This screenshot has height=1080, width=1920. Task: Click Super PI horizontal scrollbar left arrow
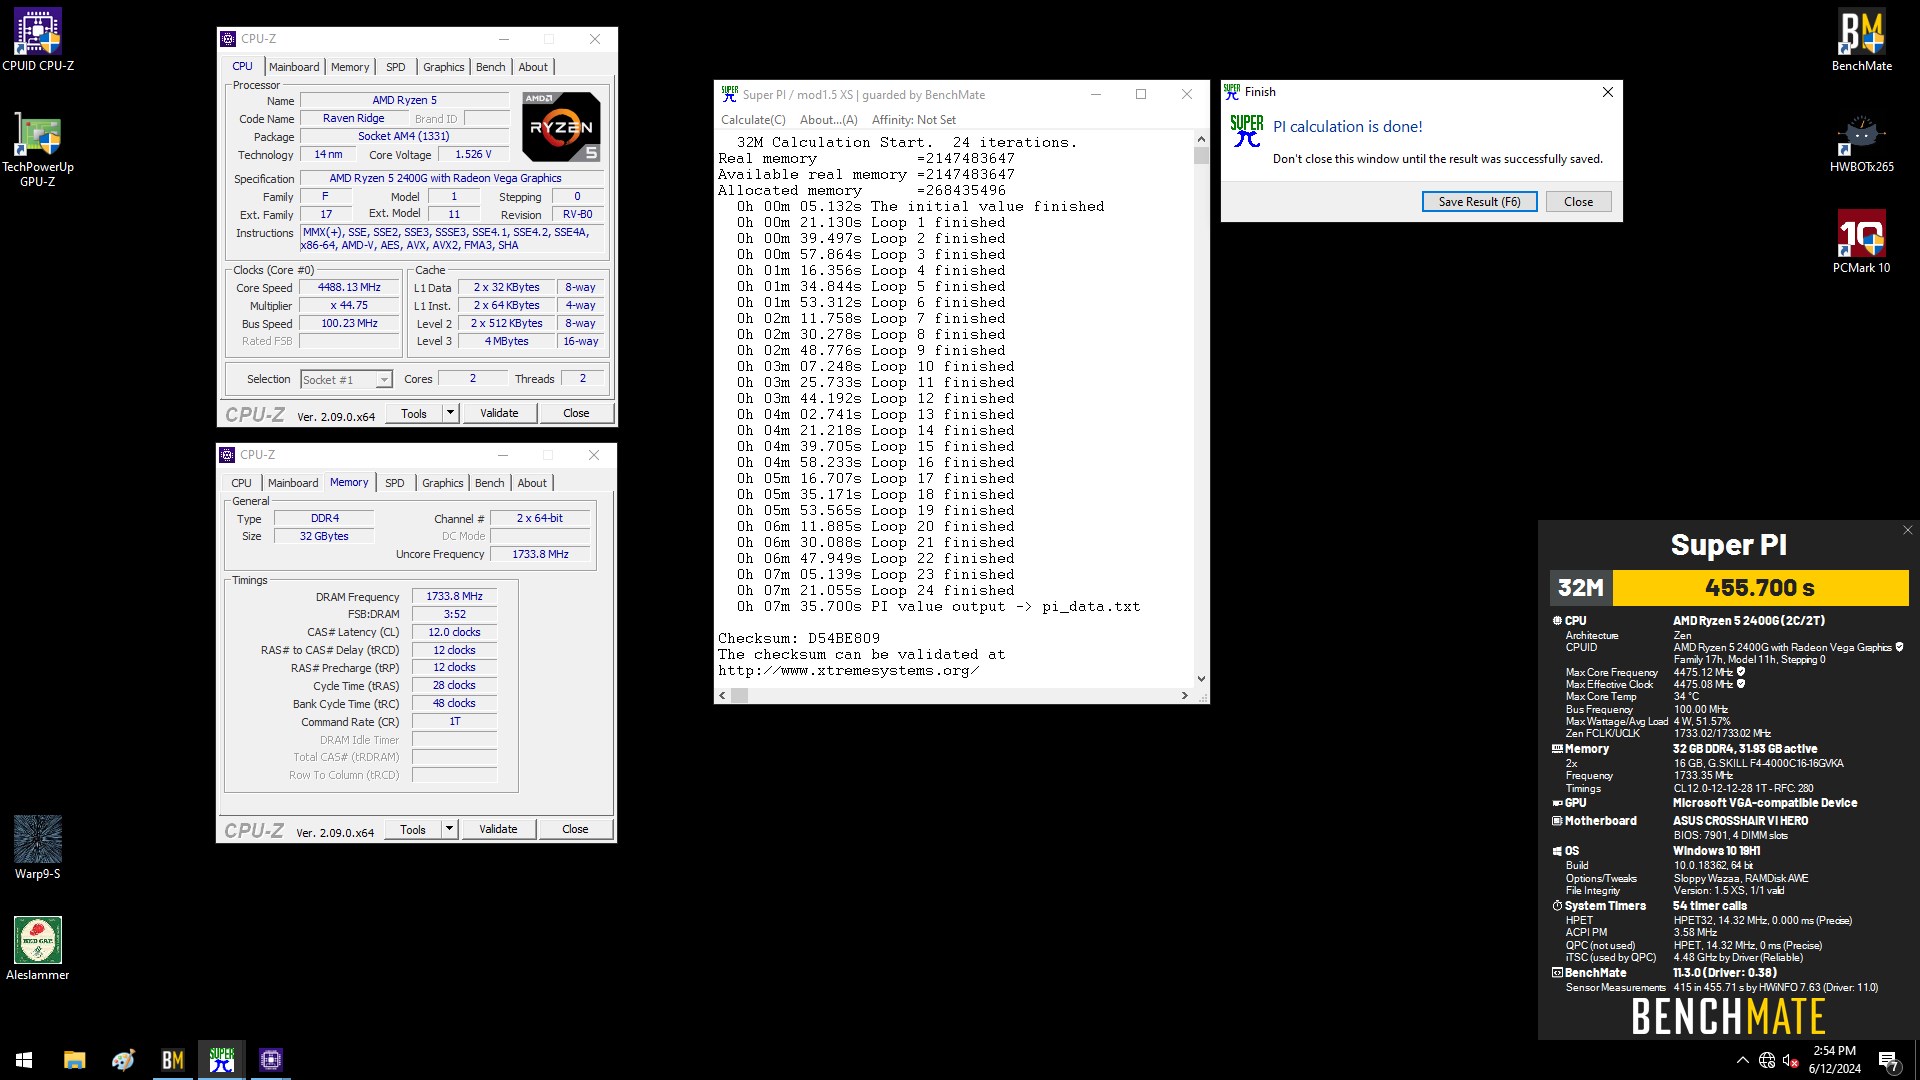(722, 695)
